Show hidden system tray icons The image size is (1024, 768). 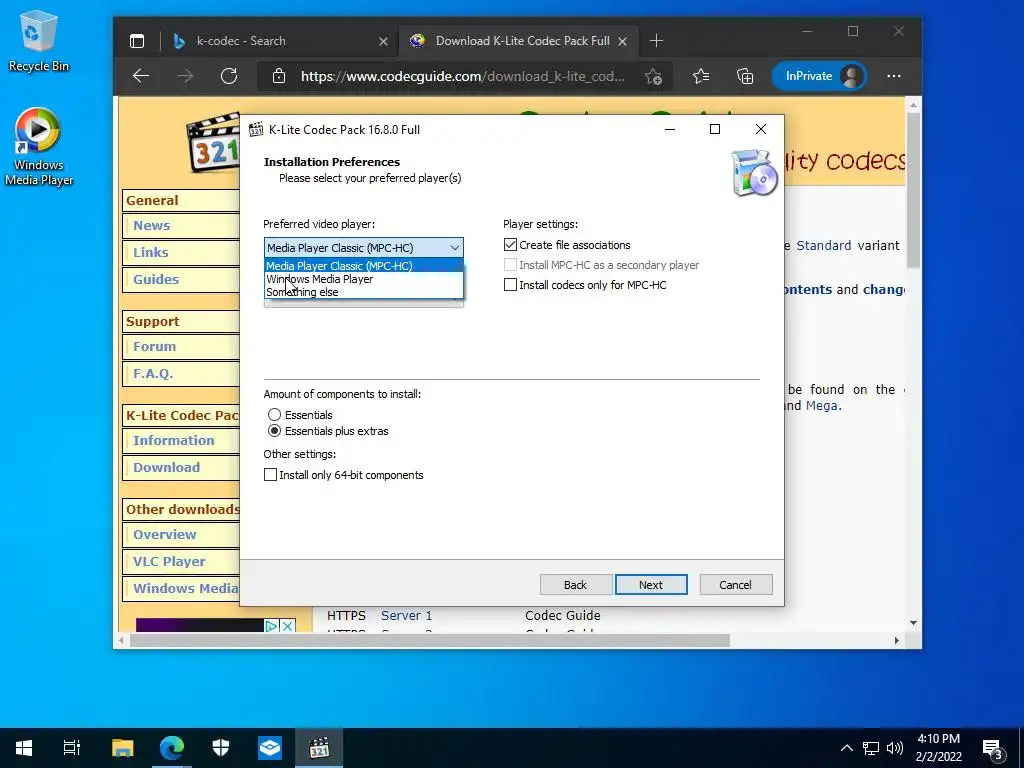[x=846, y=748]
